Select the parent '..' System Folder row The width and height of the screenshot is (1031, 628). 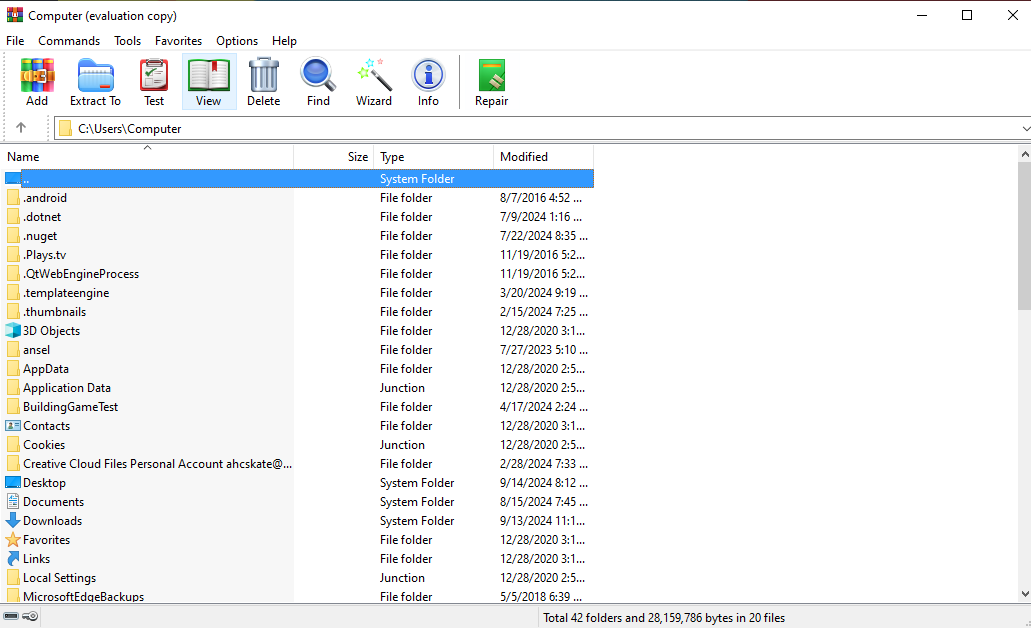click(299, 178)
